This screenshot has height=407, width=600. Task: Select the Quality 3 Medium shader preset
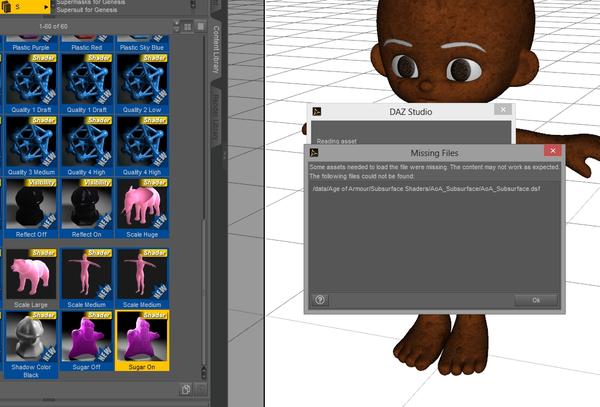tap(31, 146)
